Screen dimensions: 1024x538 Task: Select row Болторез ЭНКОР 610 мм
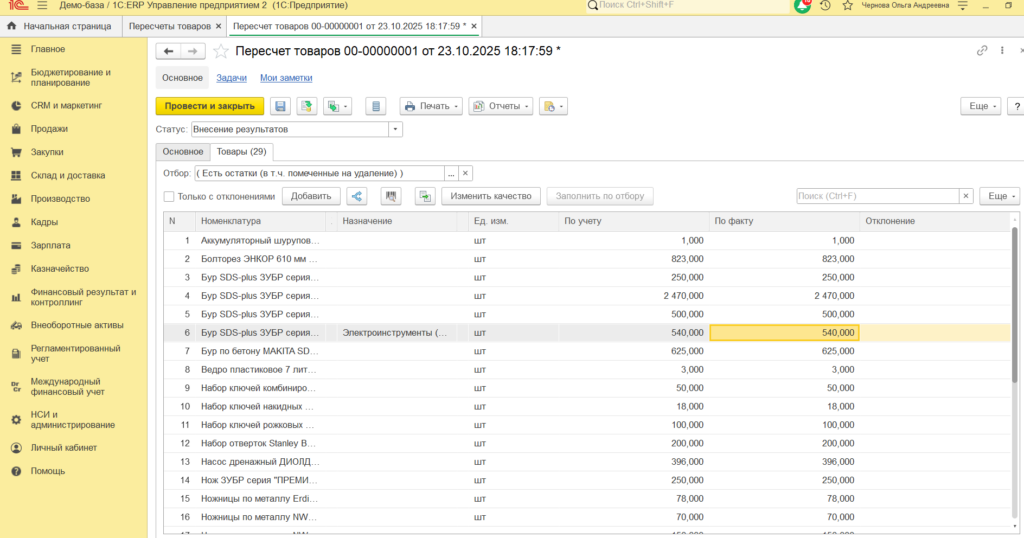point(586,259)
